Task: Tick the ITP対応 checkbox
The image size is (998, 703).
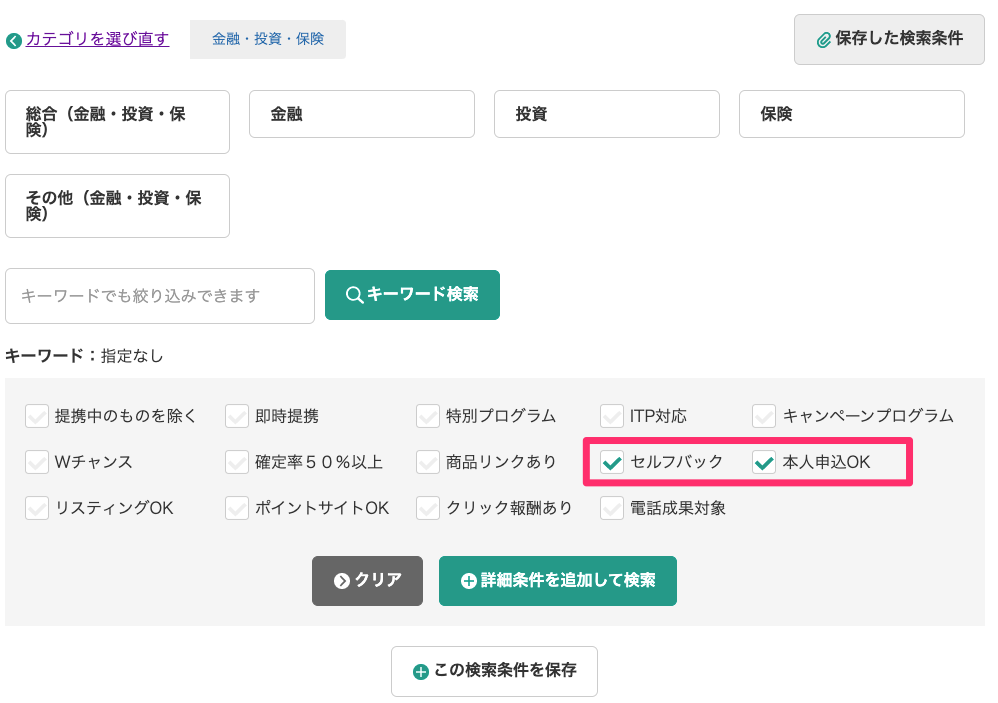Action: tap(612, 416)
